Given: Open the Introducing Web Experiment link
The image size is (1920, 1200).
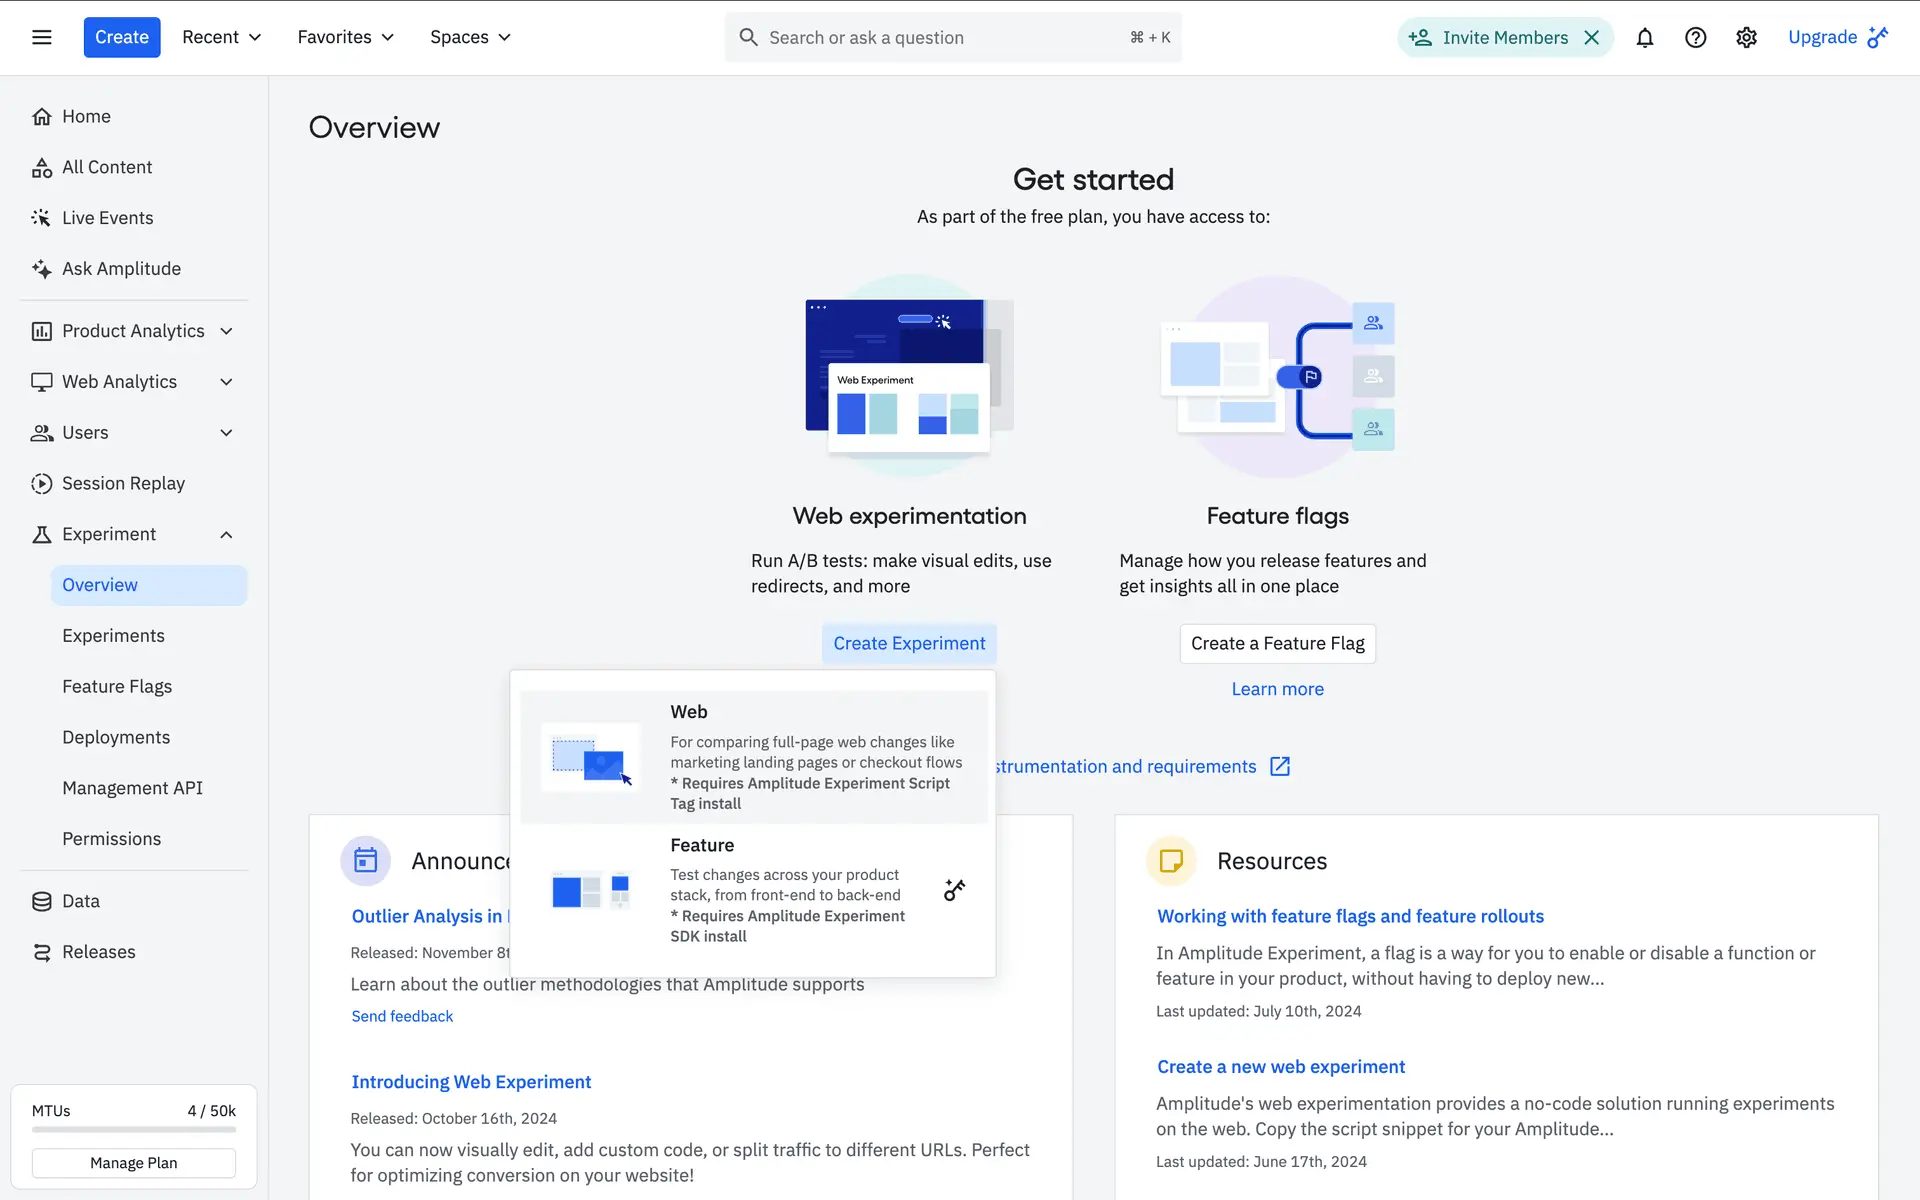Looking at the screenshot, I should pyautogui.click(x=471, y=1081).
